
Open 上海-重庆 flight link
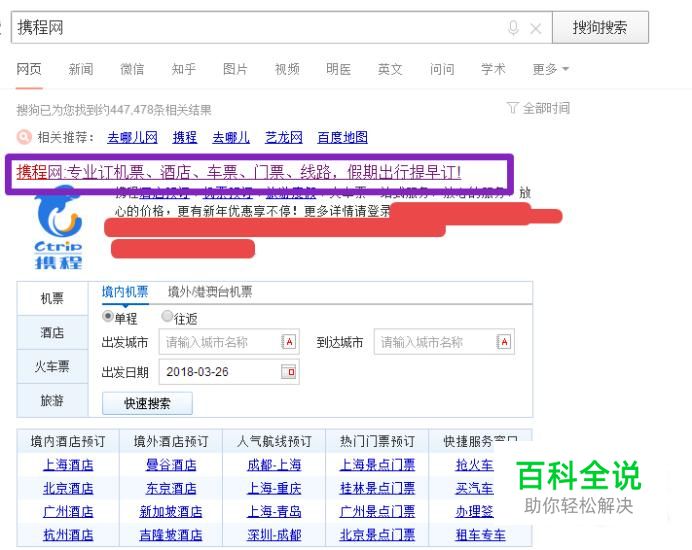[275, 488]
